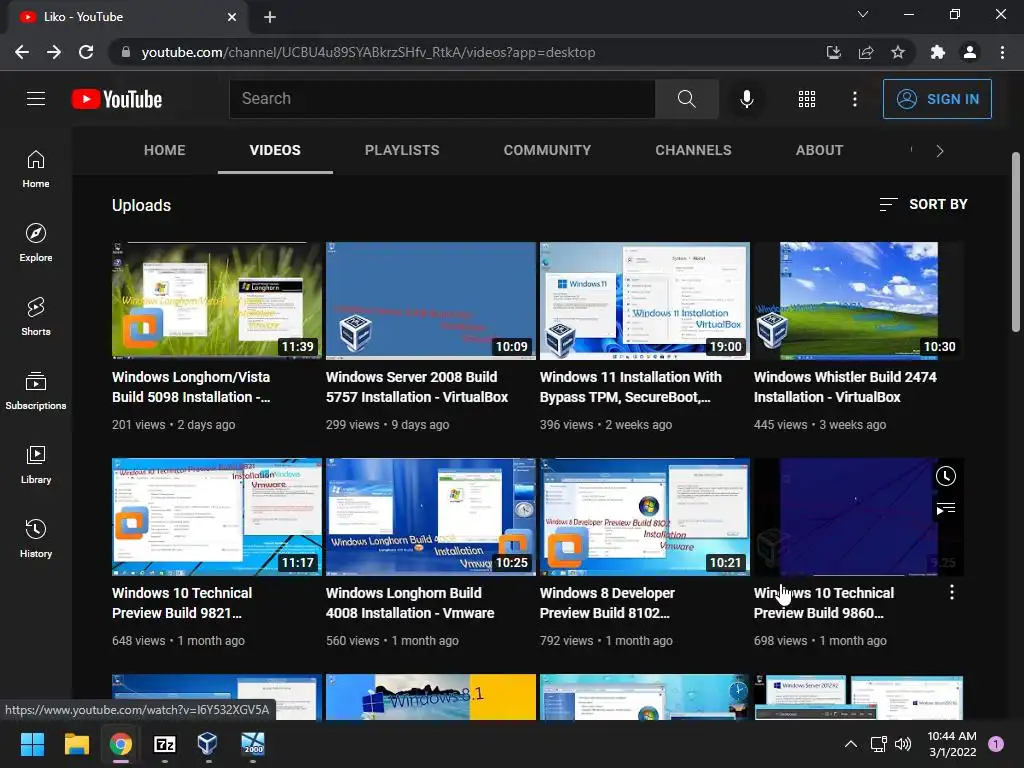Open Windows Whistler Build 2474 title

tap(845, 387)
